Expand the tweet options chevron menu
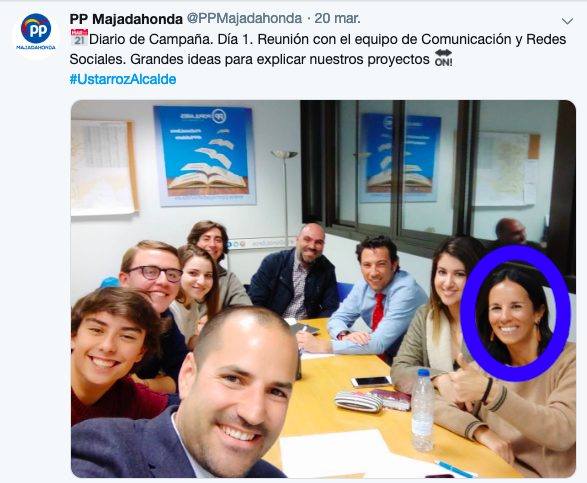 click(568, 21)
